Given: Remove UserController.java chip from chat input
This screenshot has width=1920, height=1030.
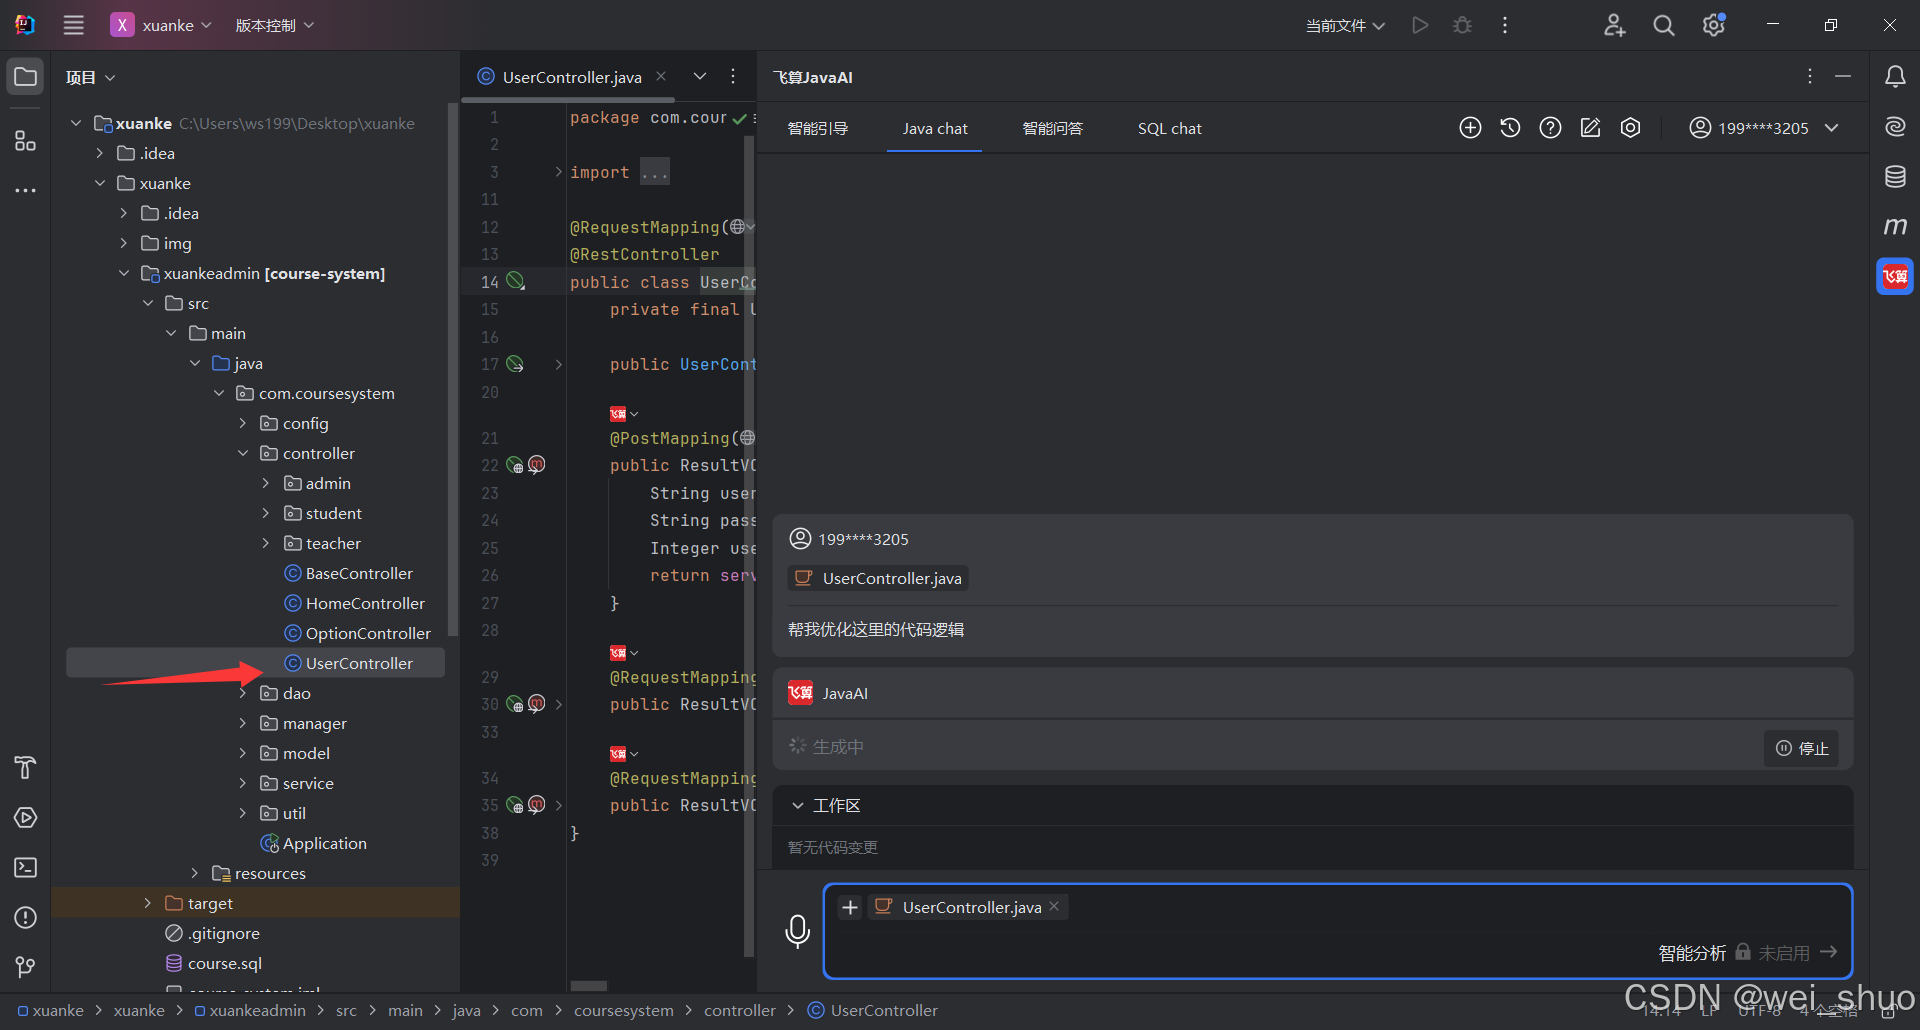Looking at the screenshot, I should 1054,906.
